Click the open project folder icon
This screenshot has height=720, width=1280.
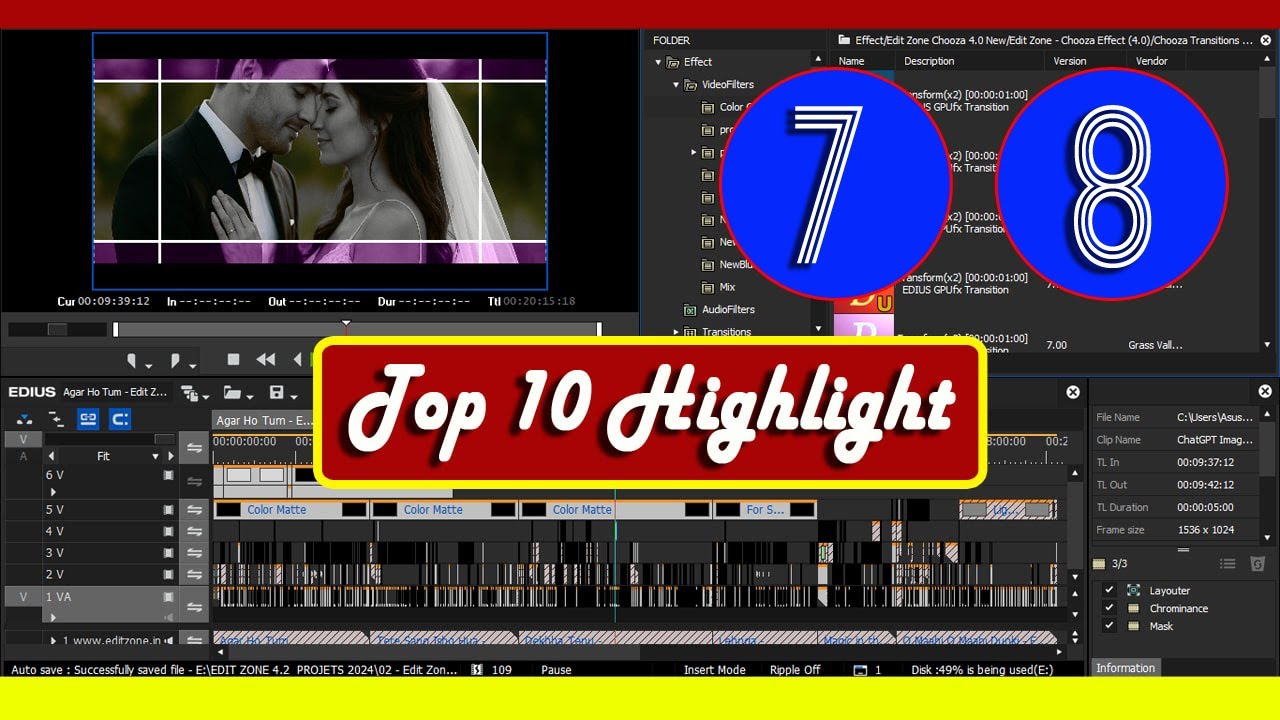click(x=232, y=393)
